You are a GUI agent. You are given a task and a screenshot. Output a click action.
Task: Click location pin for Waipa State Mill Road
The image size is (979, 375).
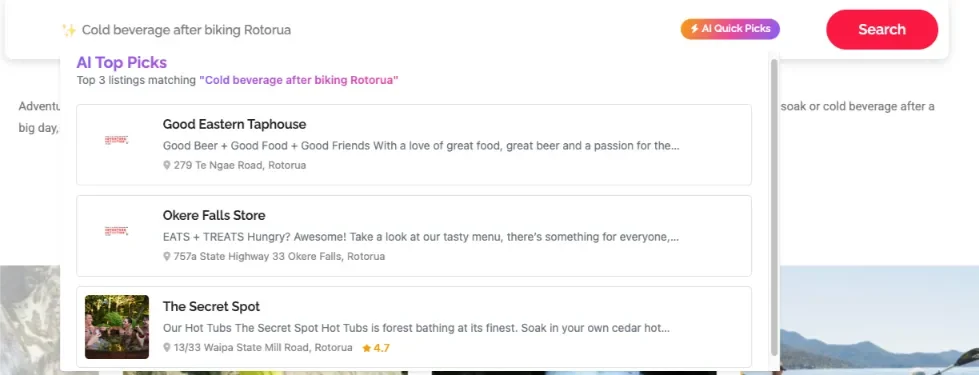pyautogui.click(x=167, y=348)
